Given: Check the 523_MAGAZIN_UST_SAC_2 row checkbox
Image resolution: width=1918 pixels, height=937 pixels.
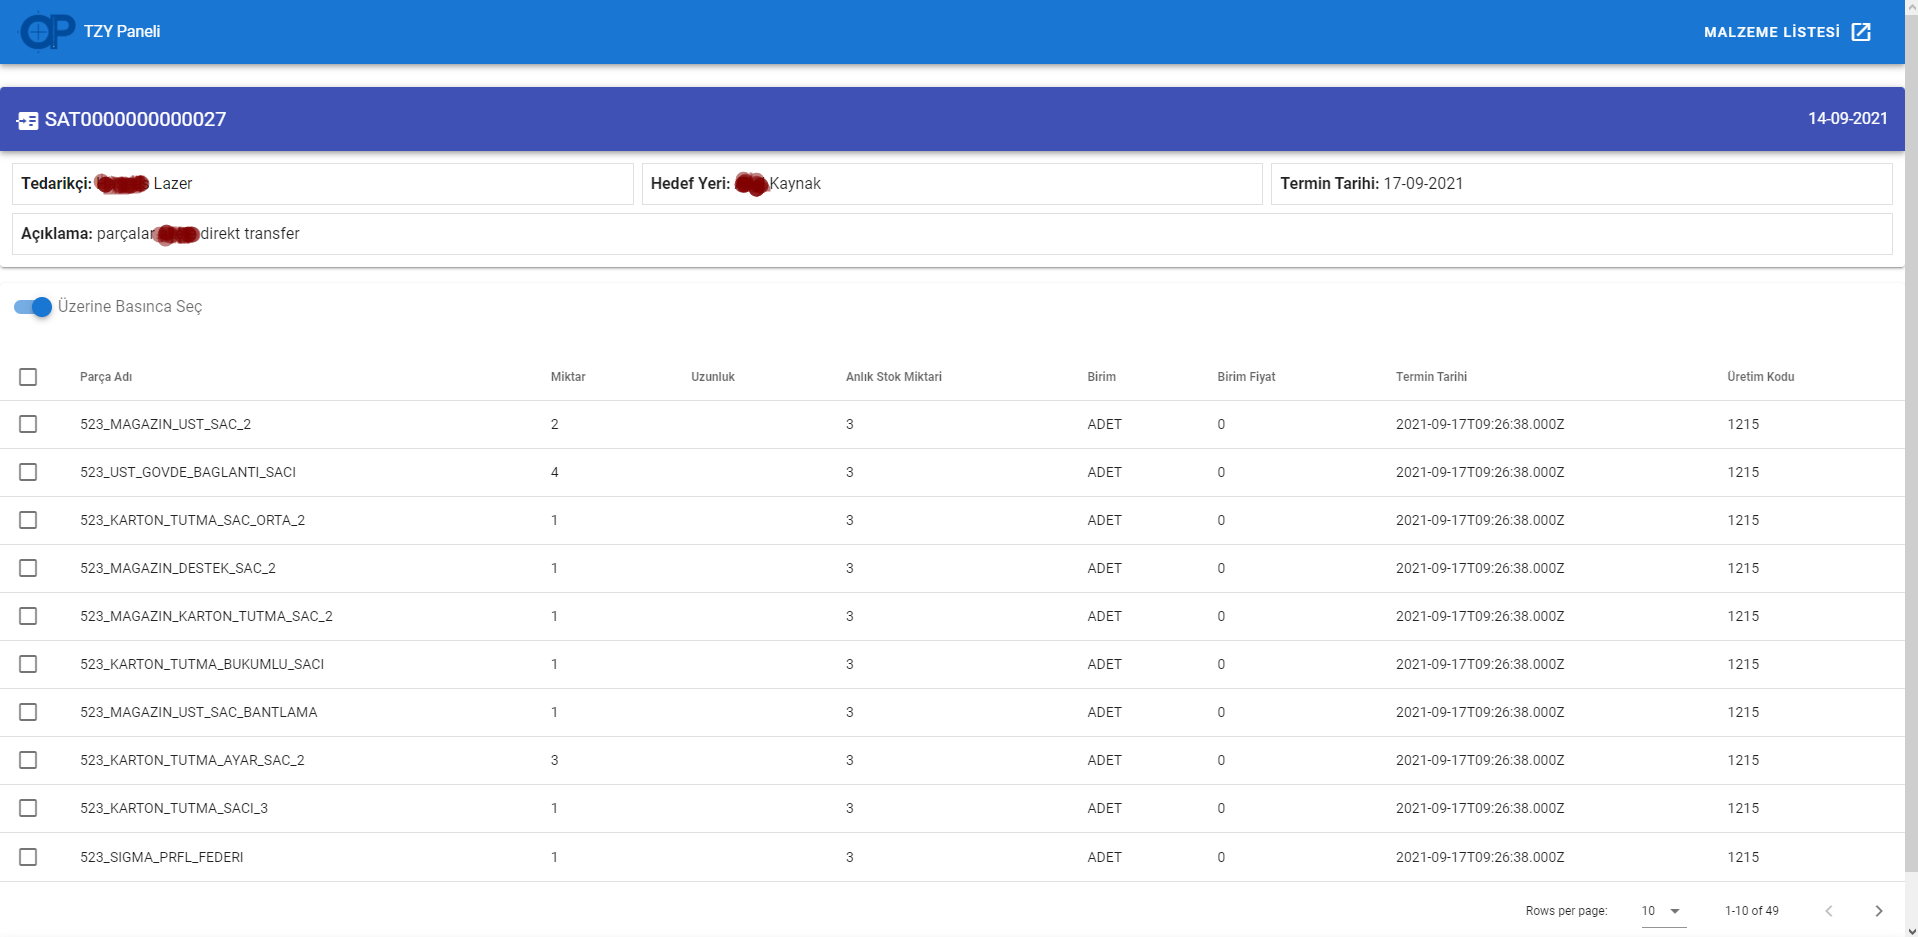Looking at the screenshot, I should pos(28,424).
